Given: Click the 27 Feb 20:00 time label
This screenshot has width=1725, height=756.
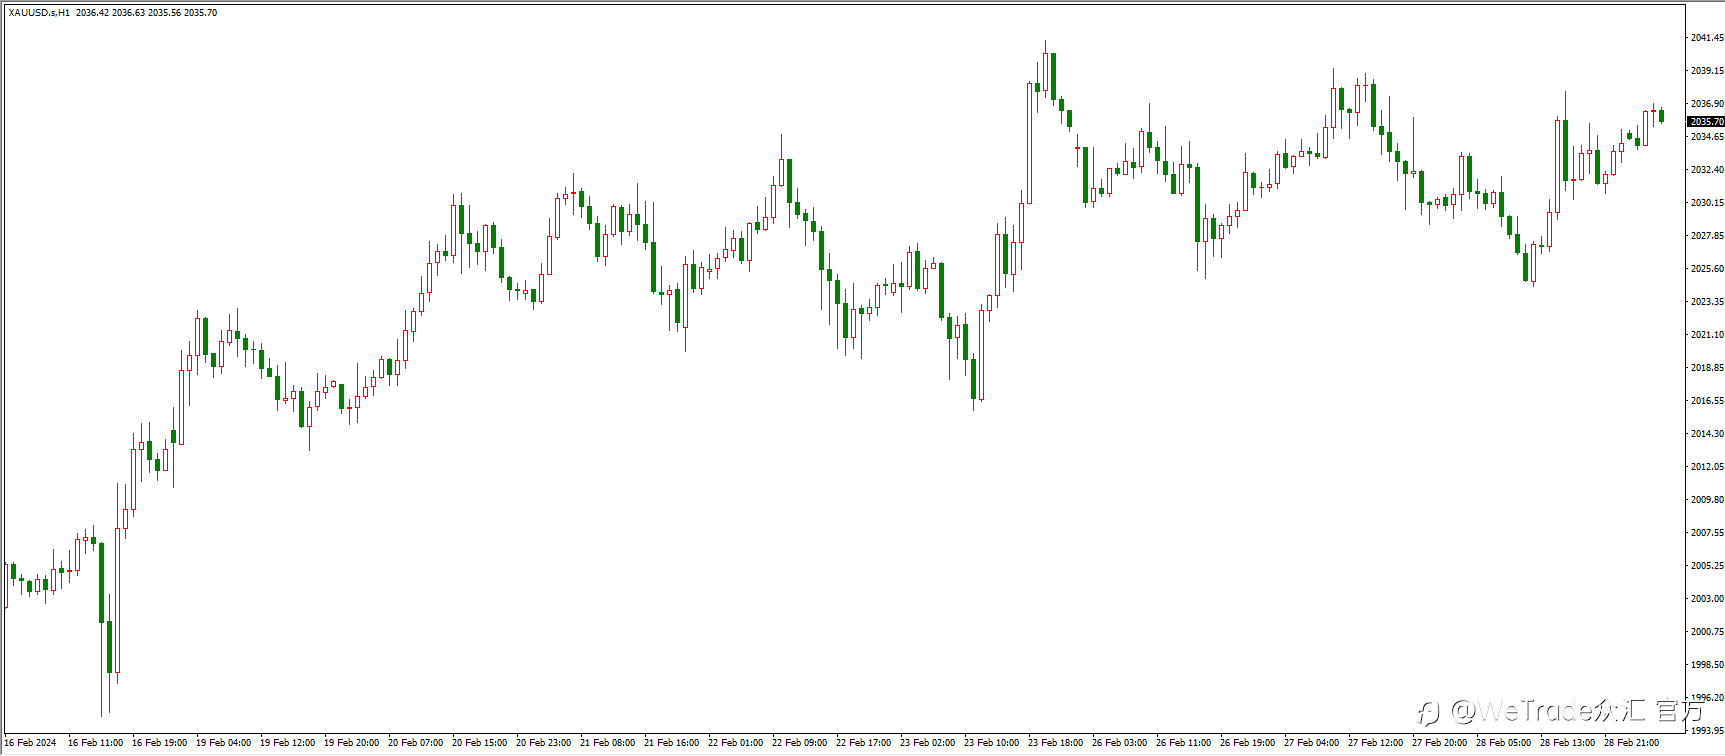Looking at the screenshot, I should coord(1439,743).
